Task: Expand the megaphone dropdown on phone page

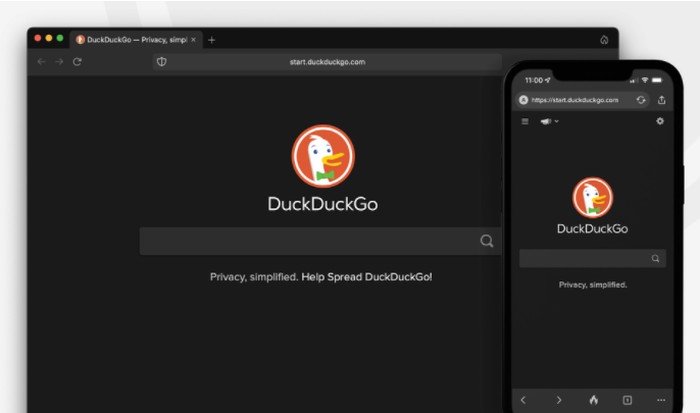Action: tap(550, 121)
